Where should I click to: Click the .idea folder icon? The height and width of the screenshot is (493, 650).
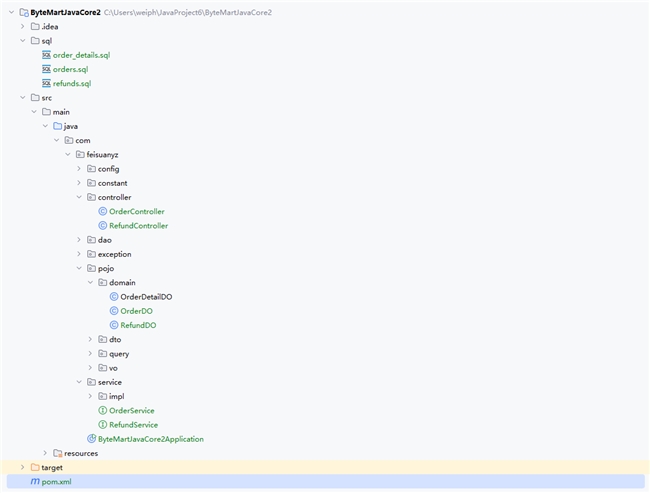click(35, 27)
